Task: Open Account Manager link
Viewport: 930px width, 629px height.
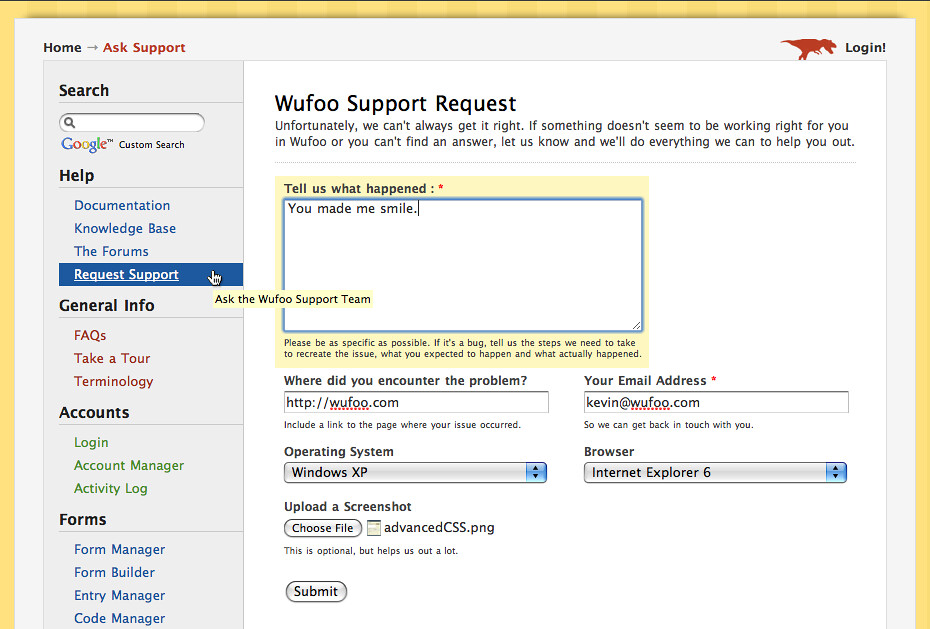Action: click(x=129, y=465)
